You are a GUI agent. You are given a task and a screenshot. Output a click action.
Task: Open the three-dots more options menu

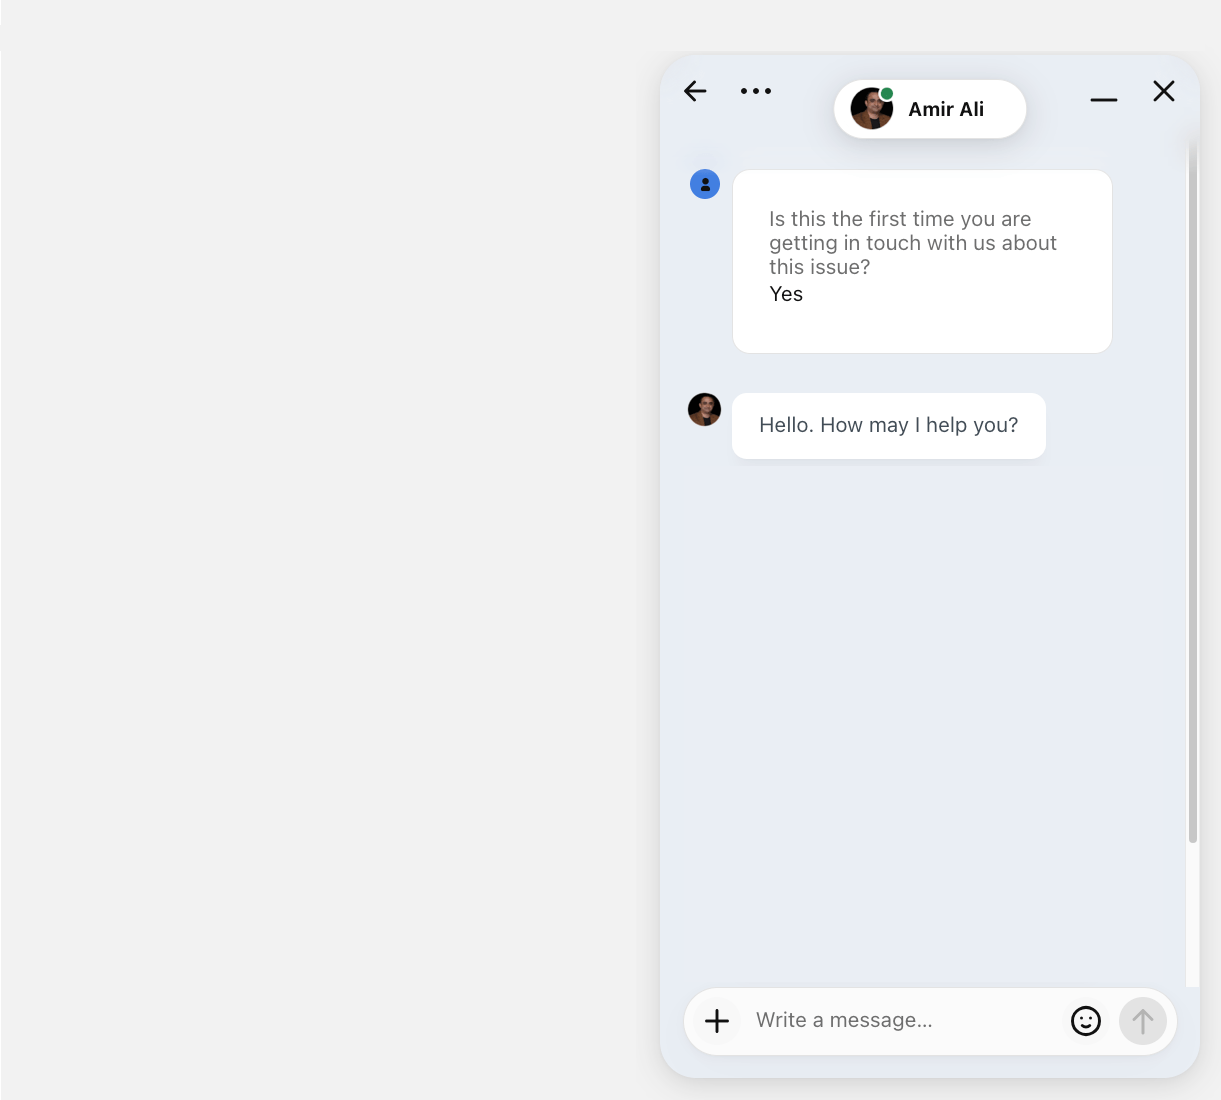point(756,91)
